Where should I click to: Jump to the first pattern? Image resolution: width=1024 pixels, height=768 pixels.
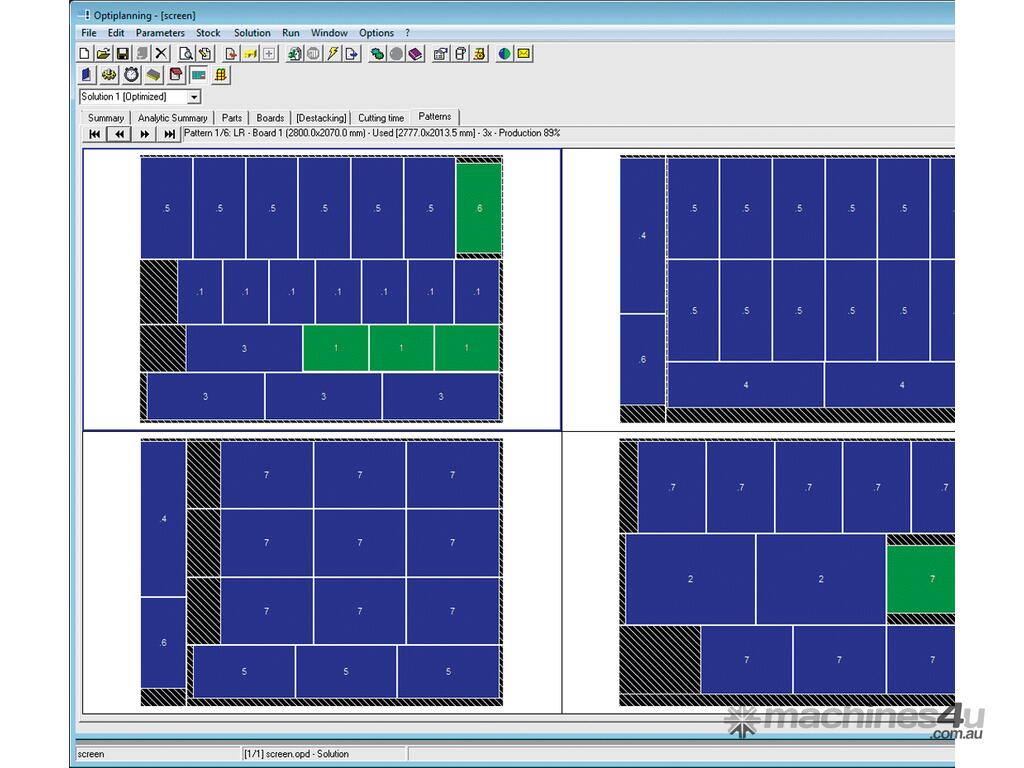click(x=94, y=134)
